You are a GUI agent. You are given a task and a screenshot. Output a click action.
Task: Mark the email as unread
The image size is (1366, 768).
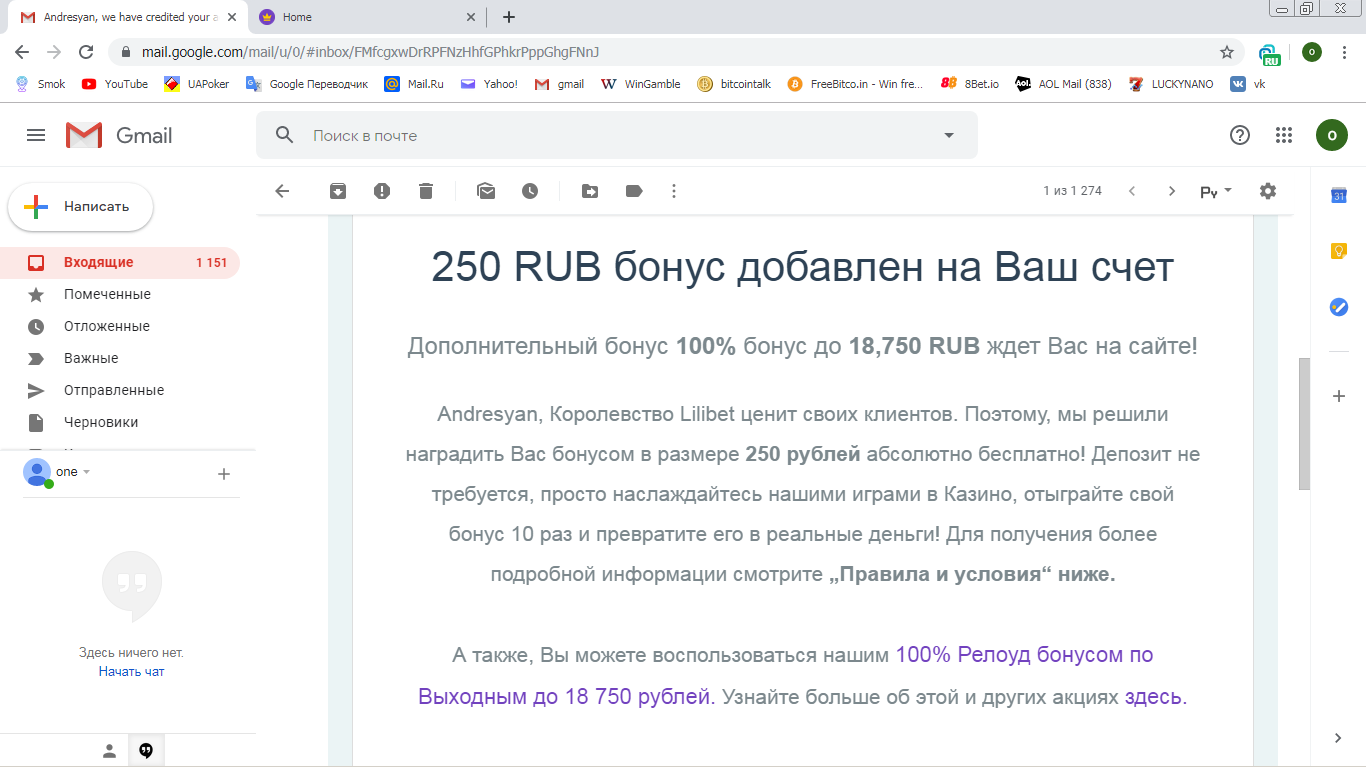coord(486,191)
